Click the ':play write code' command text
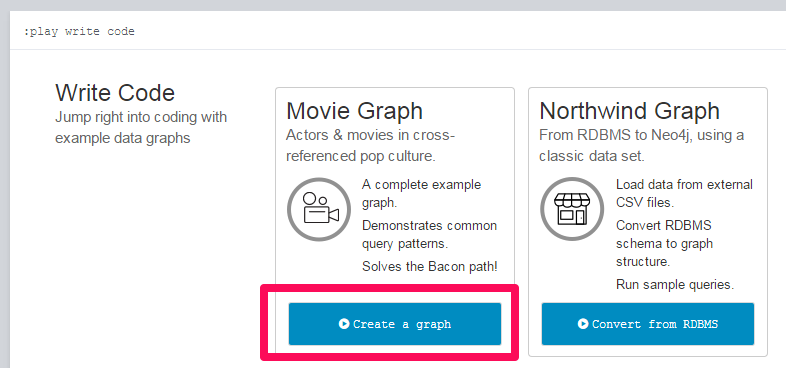Viewport: 786px width, 368px height. (79, 32)
